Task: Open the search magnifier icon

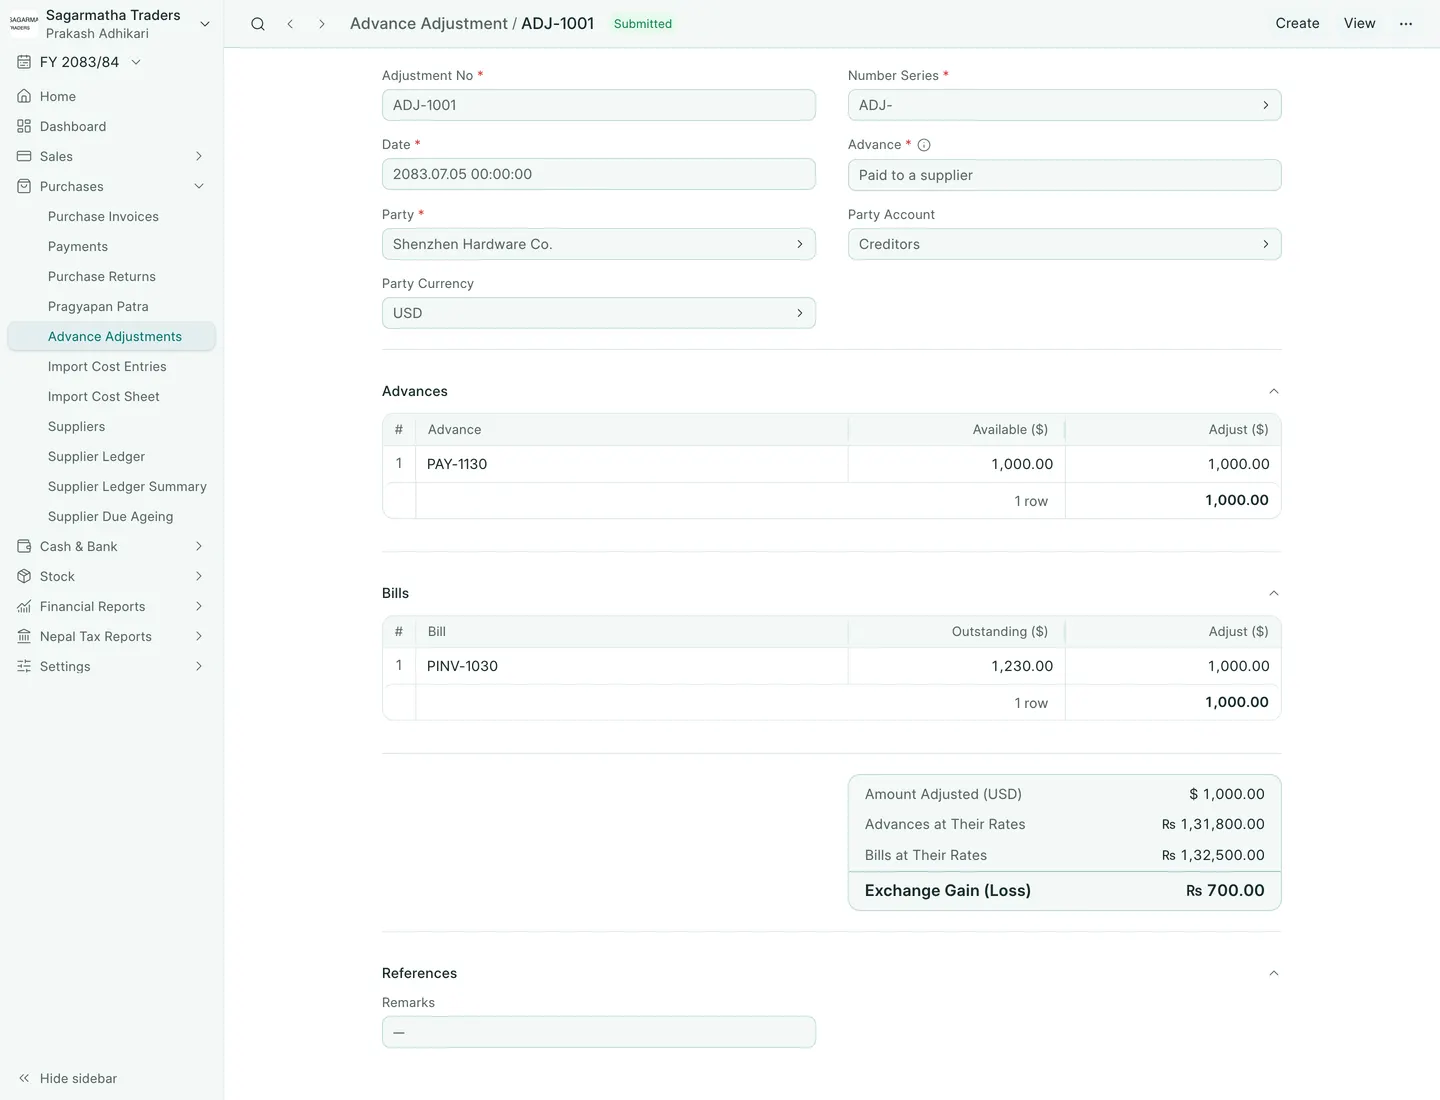Action: (x=258, y=24)
